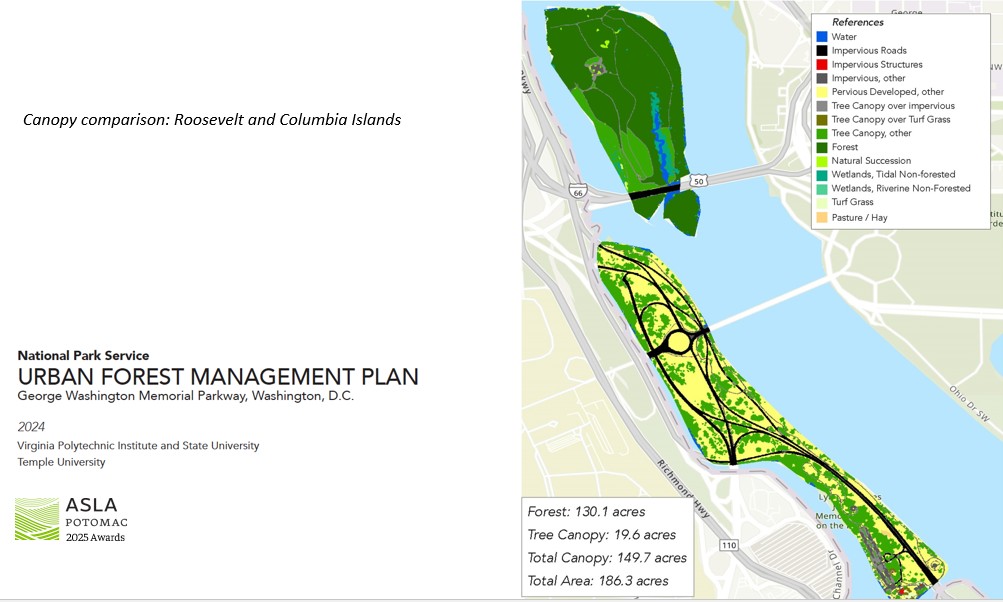The width and height of the screenshot is (1003, 602).
Task: Select the 'Pasture / Hay' legend label
Action: pyautogui.click(x=860, y=218)
